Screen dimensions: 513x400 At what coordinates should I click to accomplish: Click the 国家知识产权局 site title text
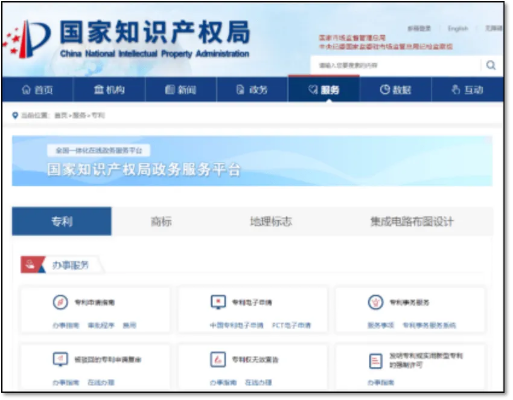click(x=155, y=32)
